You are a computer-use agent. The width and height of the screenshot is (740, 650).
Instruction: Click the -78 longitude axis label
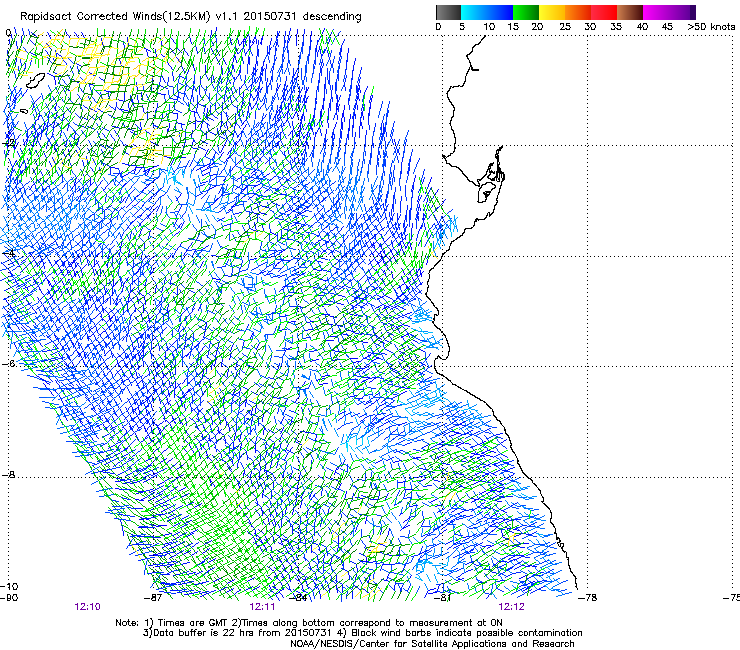coord(588,598)
